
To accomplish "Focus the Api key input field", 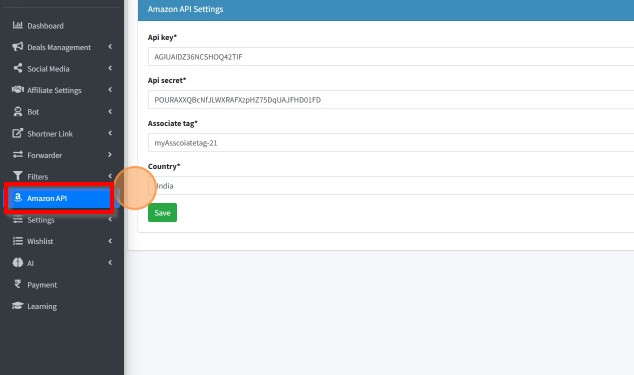I will coord(391,57).
